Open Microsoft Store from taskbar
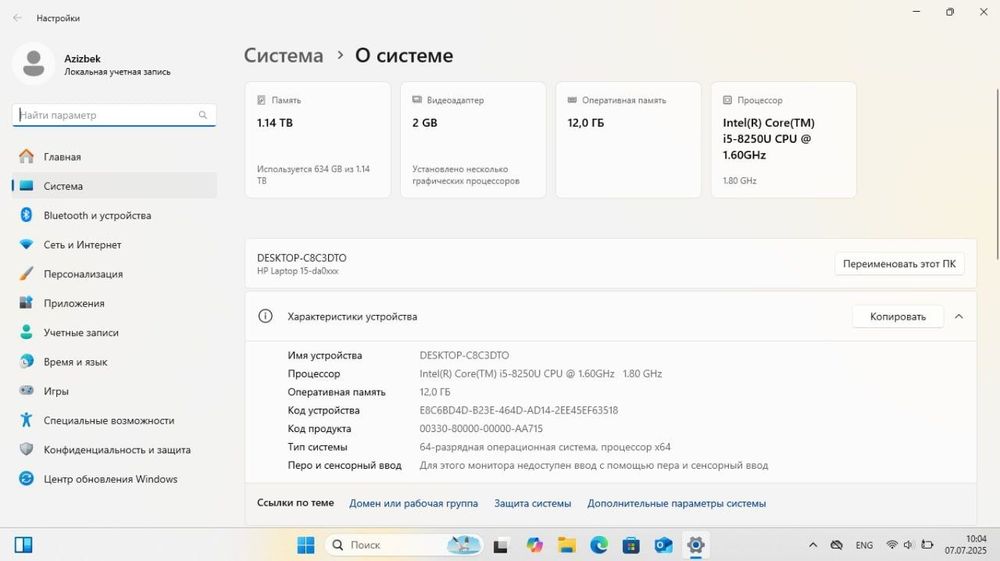Screen dimensions: 1000x561 pos(631,545)
